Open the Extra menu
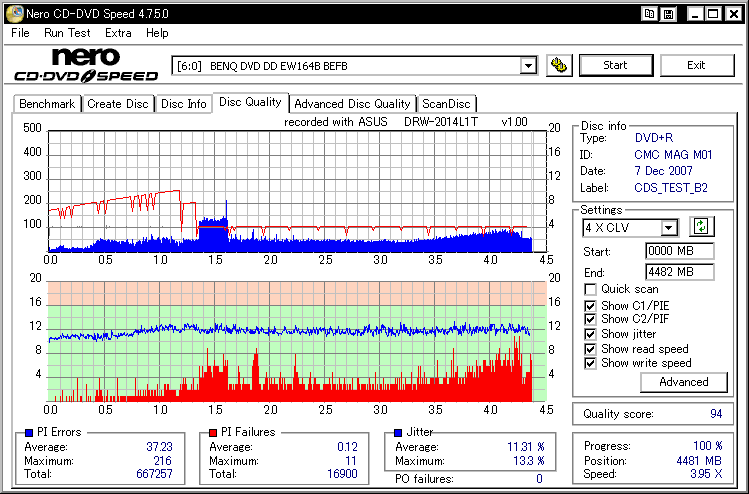The image size is (749, 494). click(118, 33)
